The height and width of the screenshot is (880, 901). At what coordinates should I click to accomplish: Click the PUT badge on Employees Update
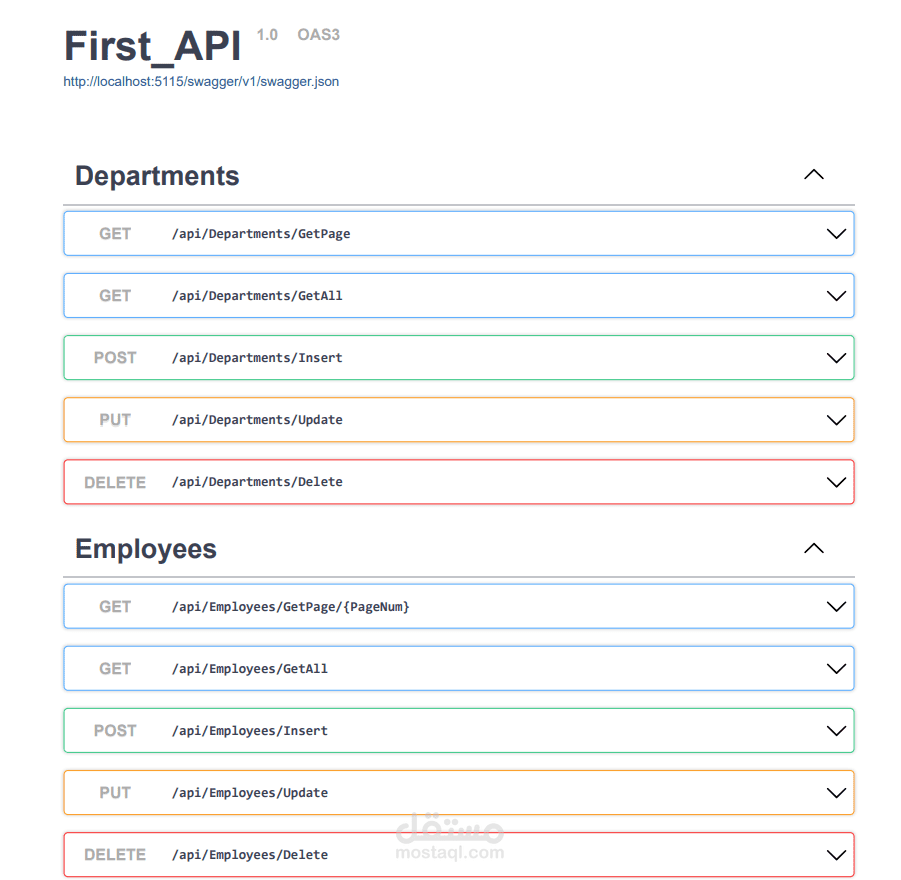[x=114, y=792]
